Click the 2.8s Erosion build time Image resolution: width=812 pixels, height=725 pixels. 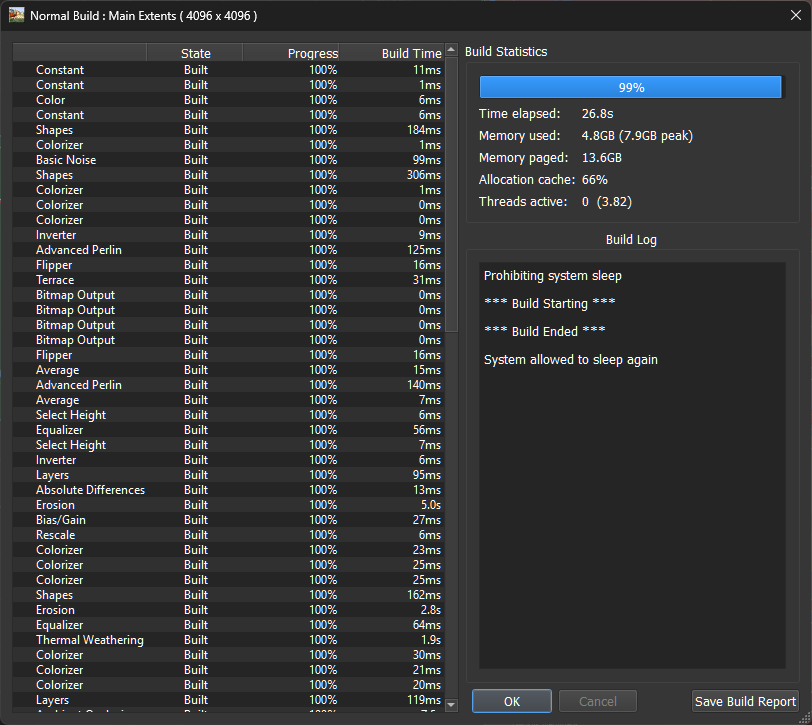[x=431, y=610]
